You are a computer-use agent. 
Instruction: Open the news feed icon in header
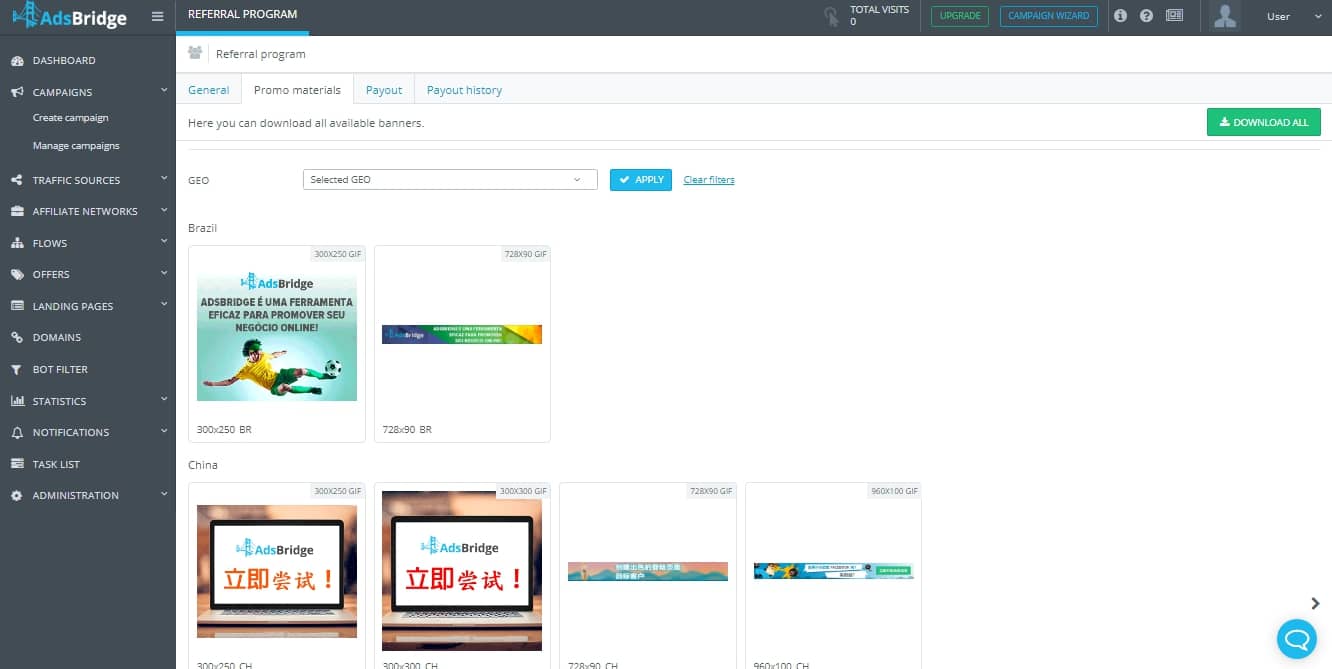[1174, 16]
